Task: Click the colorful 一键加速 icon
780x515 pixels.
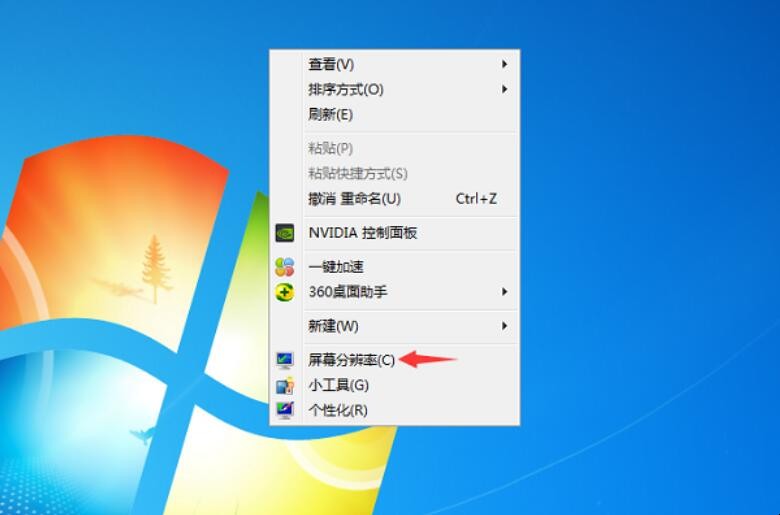Action: [285, 267]
